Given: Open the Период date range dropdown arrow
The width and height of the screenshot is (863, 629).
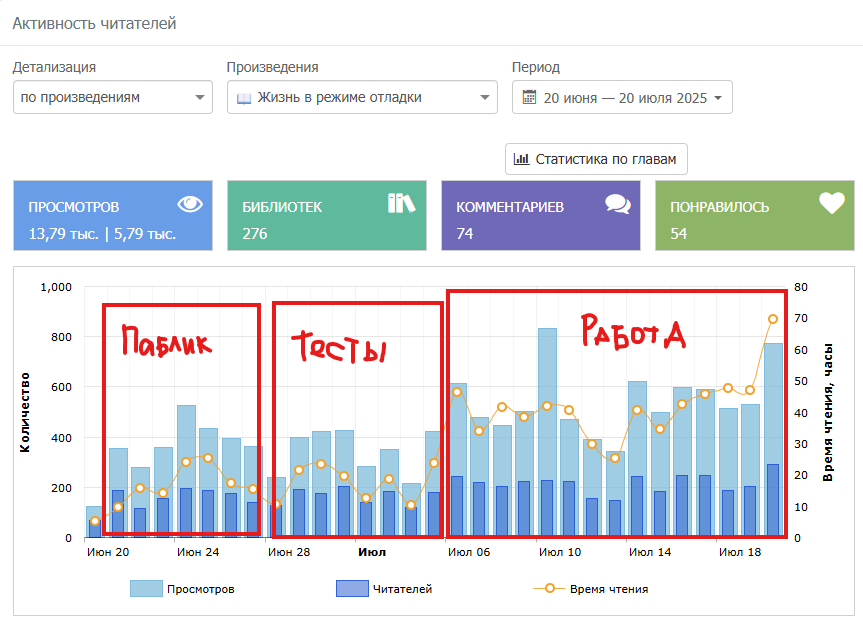Looking at the screenshot, I should [x=719, y=98].
